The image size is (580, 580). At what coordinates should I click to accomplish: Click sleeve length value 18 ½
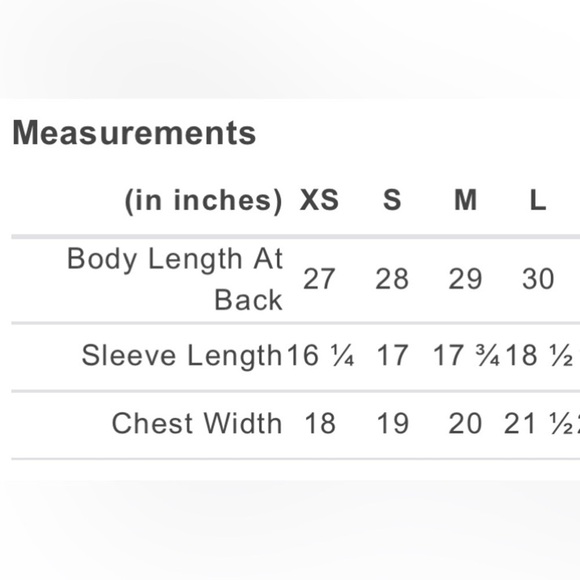tap(539, 355)
